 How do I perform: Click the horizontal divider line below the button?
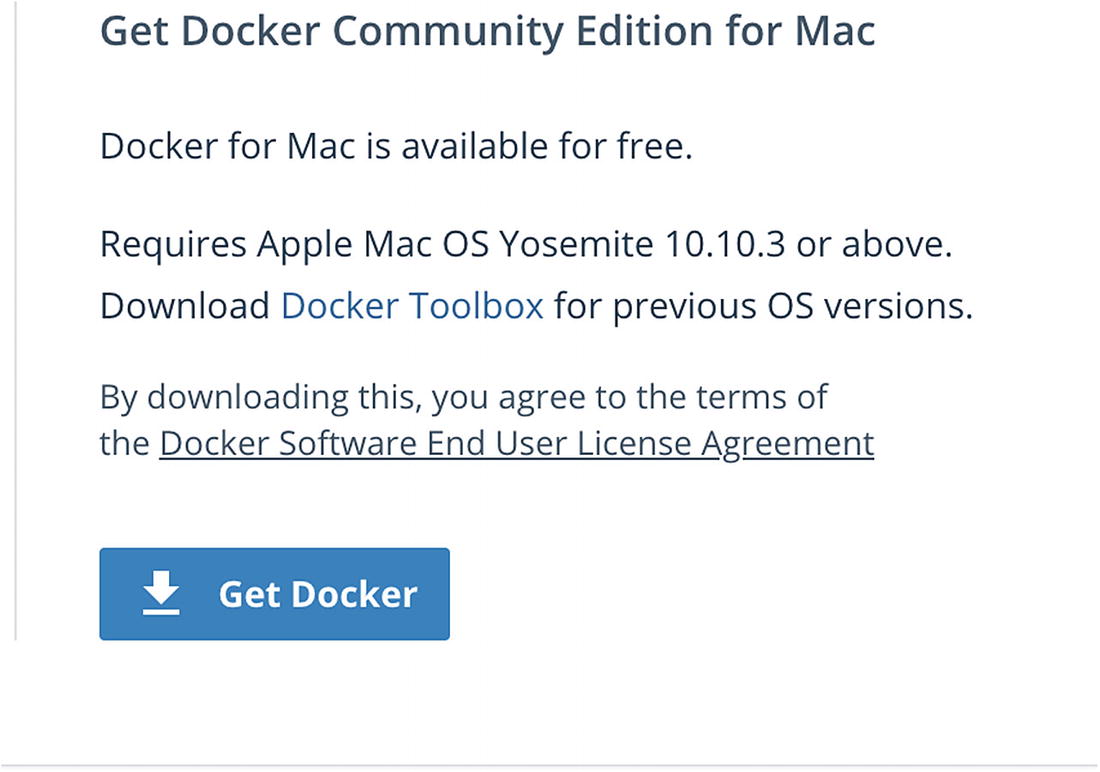(550, 766)
